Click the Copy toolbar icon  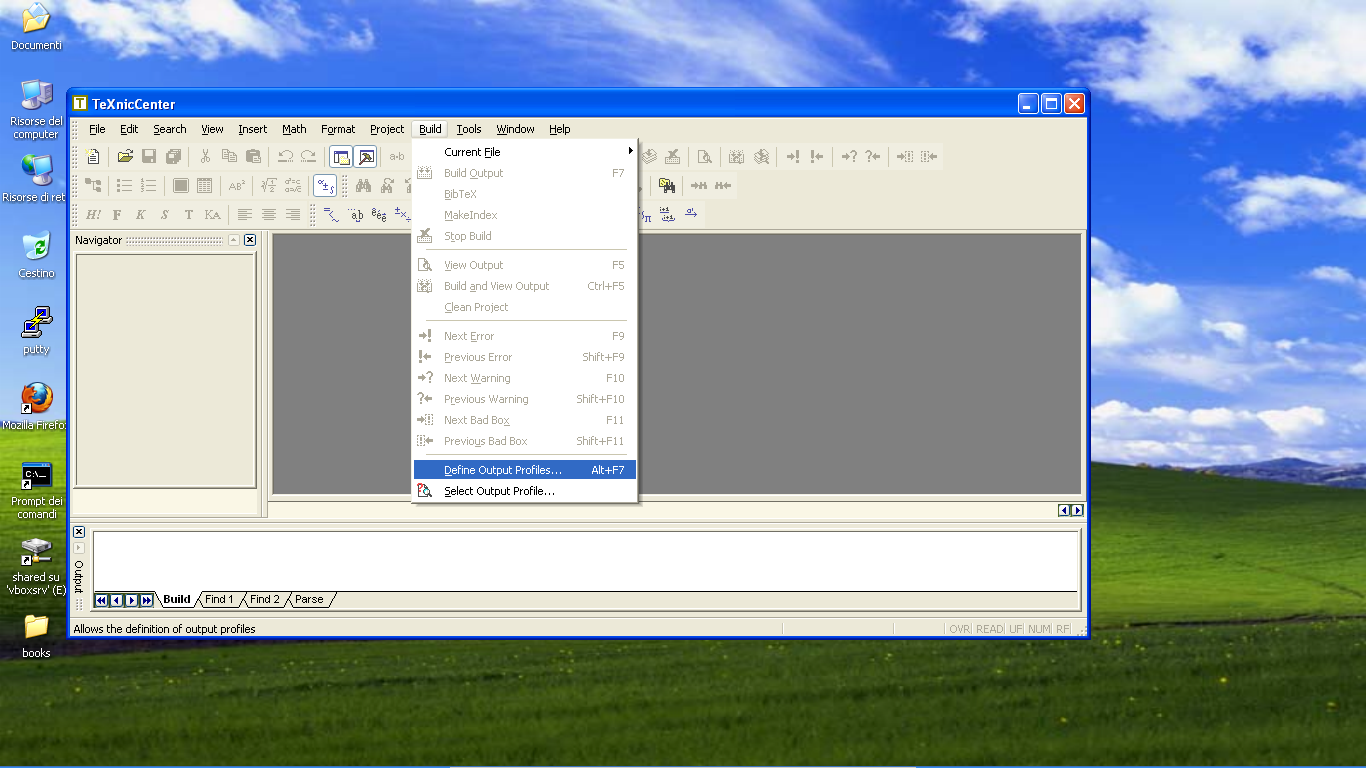229,156
